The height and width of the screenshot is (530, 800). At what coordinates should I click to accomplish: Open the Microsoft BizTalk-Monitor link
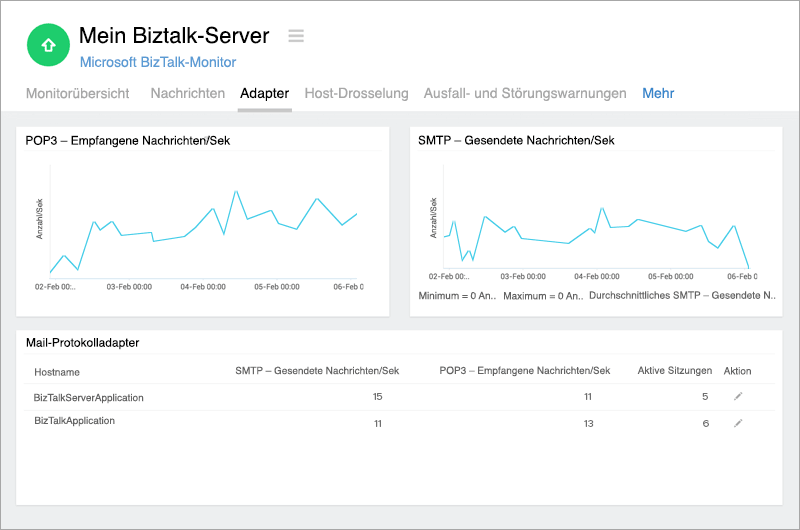coord(158,62)
